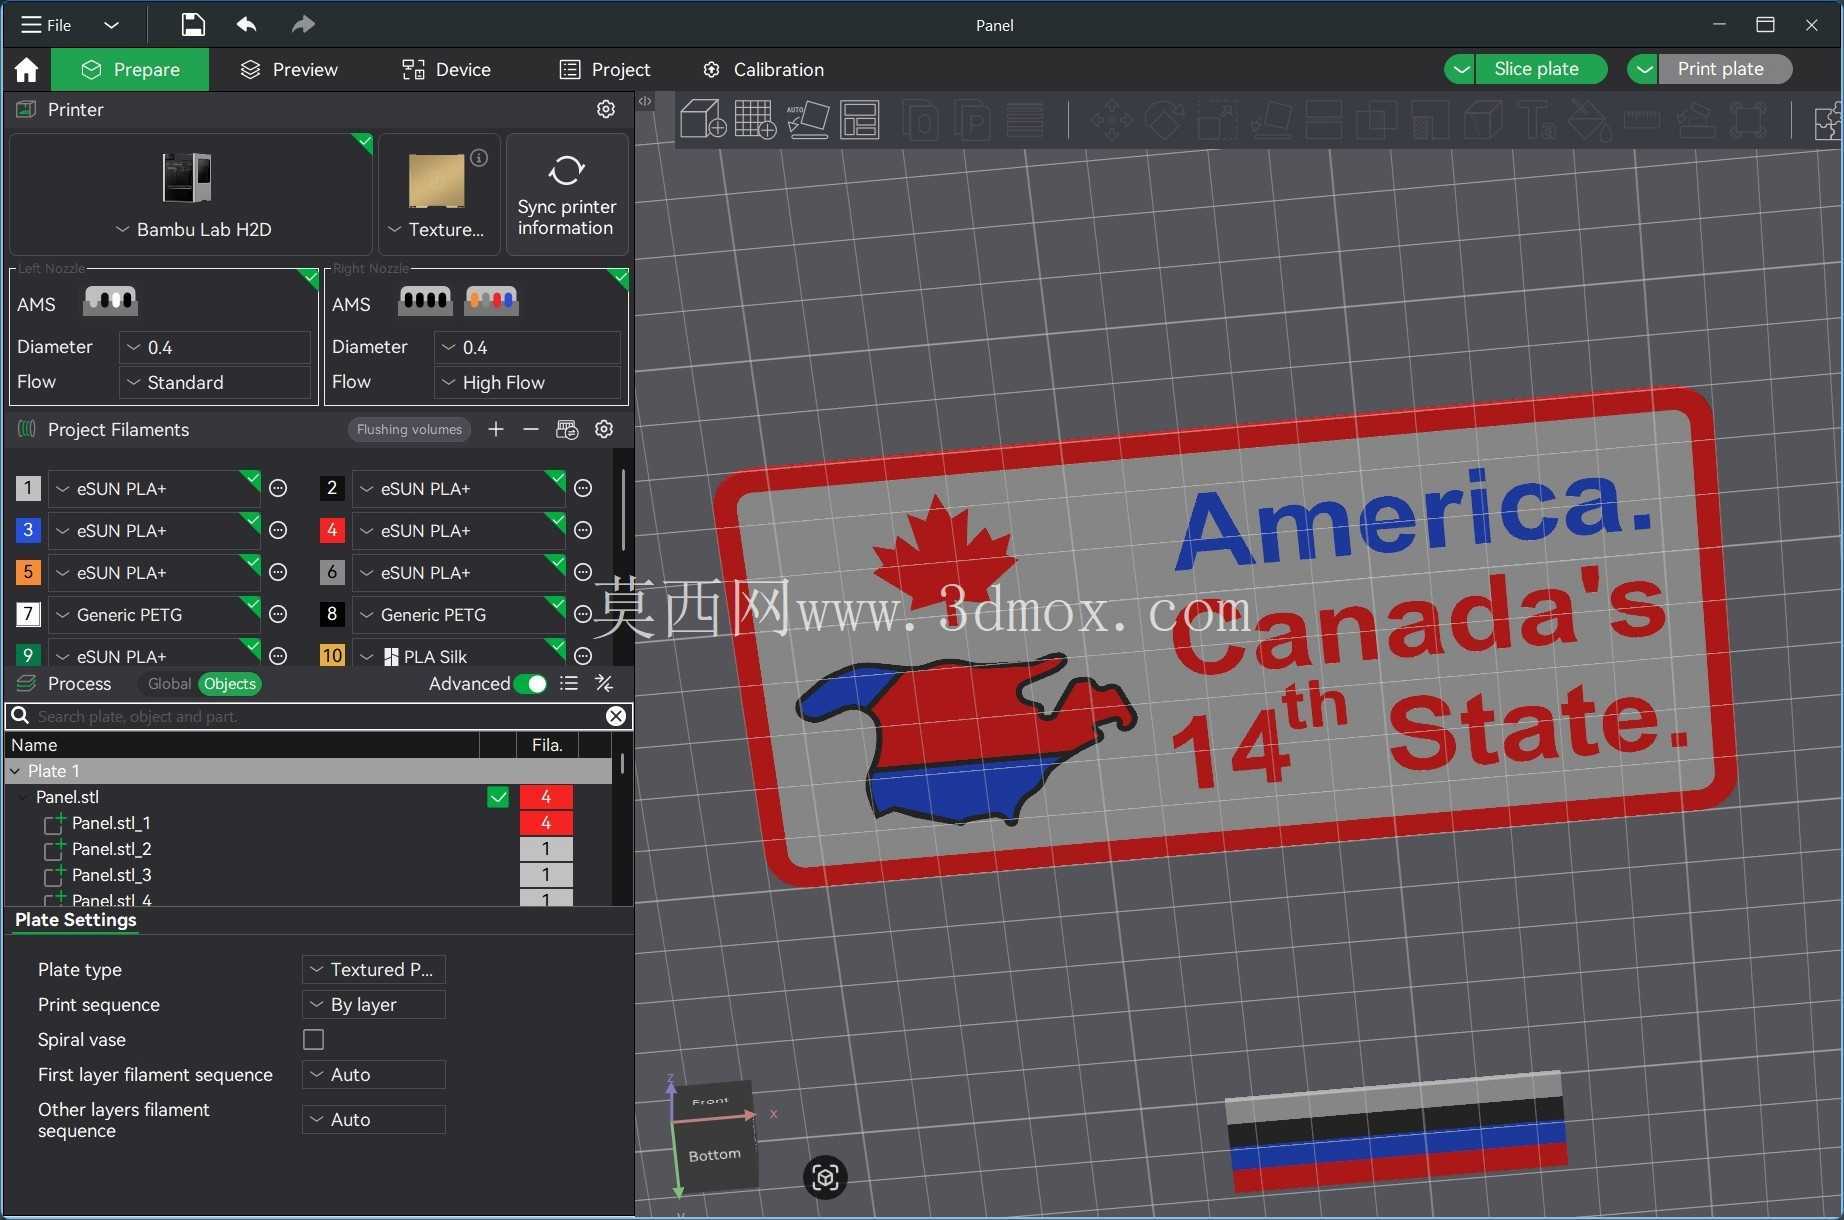Open First layer filament sequence dropdown
This screenshot has height=1220, width=1844.
[x=373, y=1075]
